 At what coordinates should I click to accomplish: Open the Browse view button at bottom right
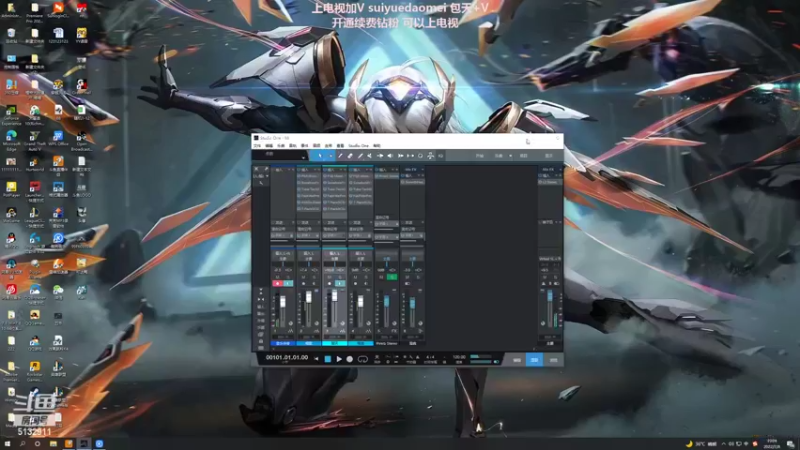point(553,360)
